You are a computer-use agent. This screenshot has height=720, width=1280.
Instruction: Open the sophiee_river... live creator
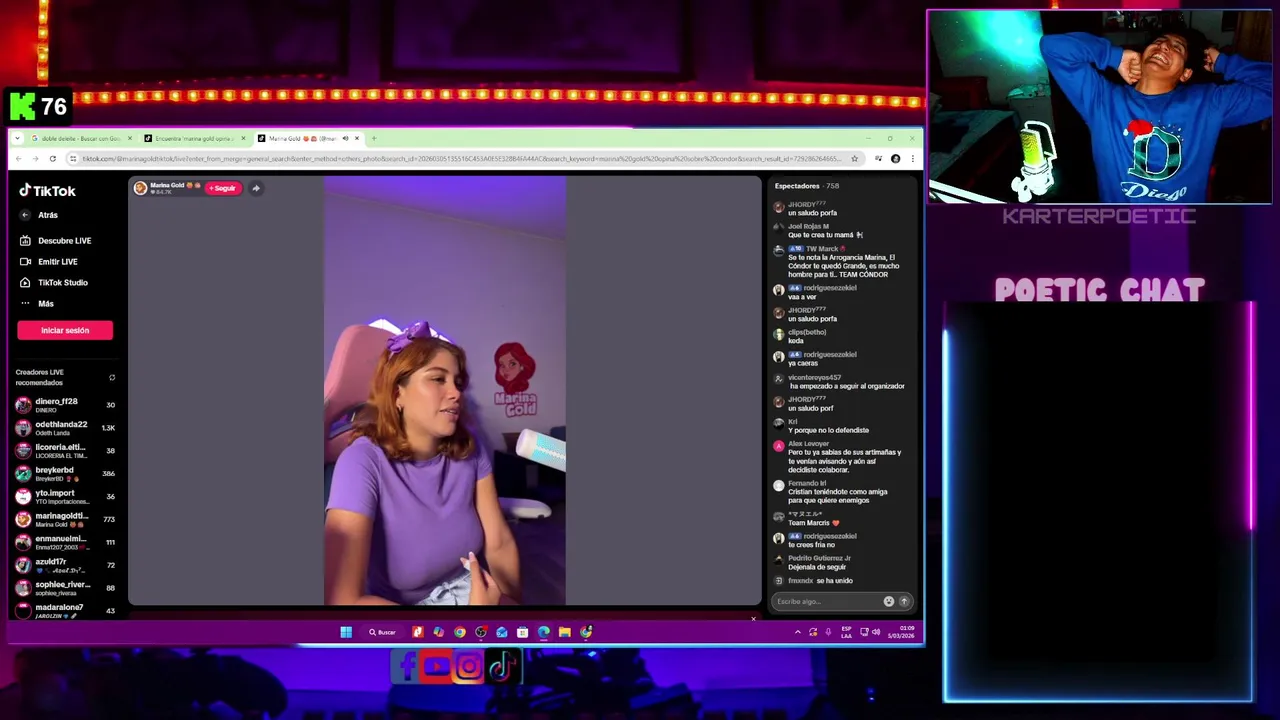point(65,588)
